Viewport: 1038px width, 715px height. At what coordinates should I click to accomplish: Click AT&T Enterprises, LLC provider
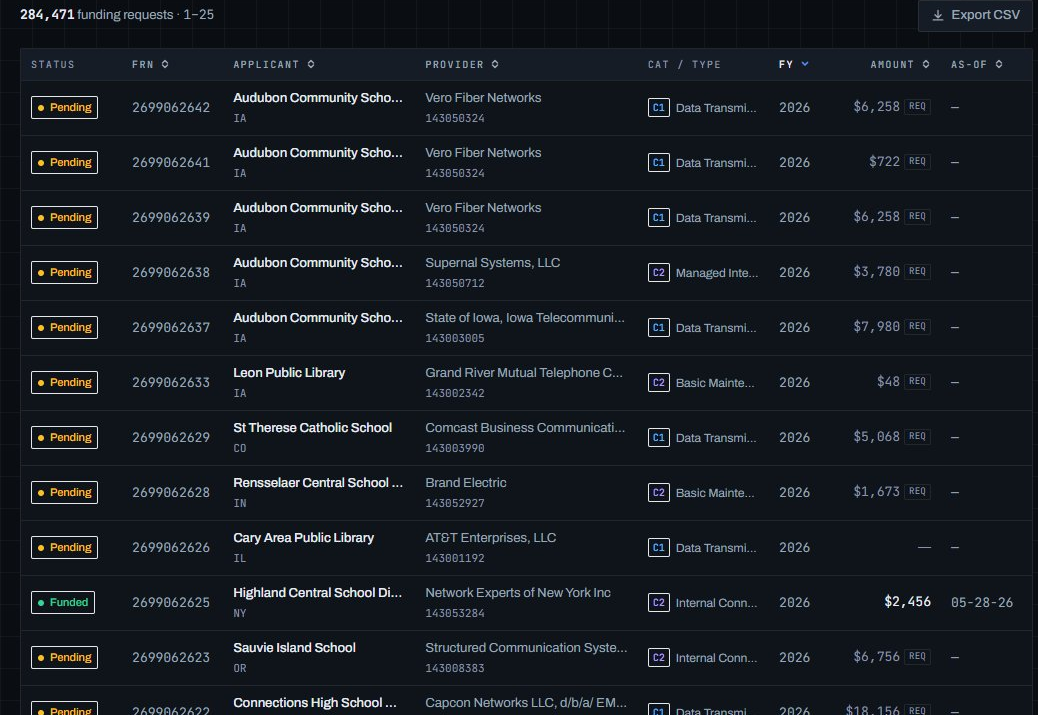tap(491, 538)
